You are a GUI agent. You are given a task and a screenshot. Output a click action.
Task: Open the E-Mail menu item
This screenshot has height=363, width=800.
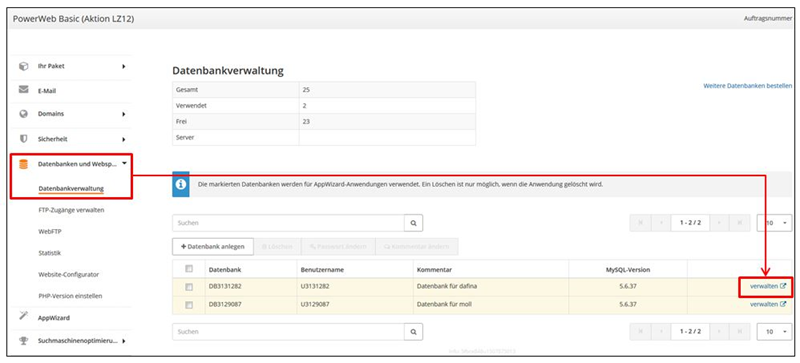click(47, 91)
